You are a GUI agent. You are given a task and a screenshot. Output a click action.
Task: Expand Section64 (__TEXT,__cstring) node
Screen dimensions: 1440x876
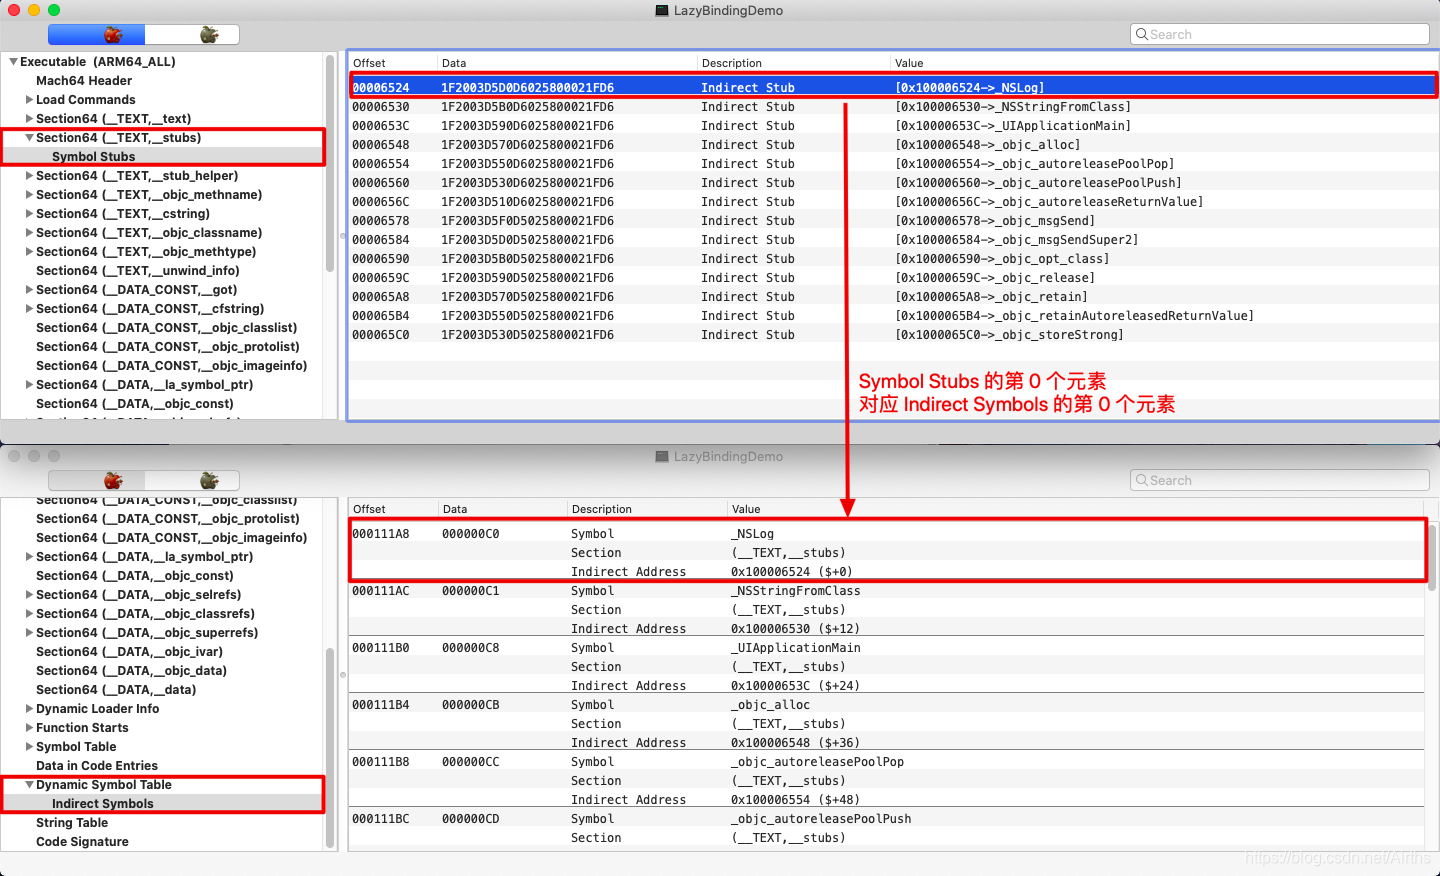[x=29, y=214]
